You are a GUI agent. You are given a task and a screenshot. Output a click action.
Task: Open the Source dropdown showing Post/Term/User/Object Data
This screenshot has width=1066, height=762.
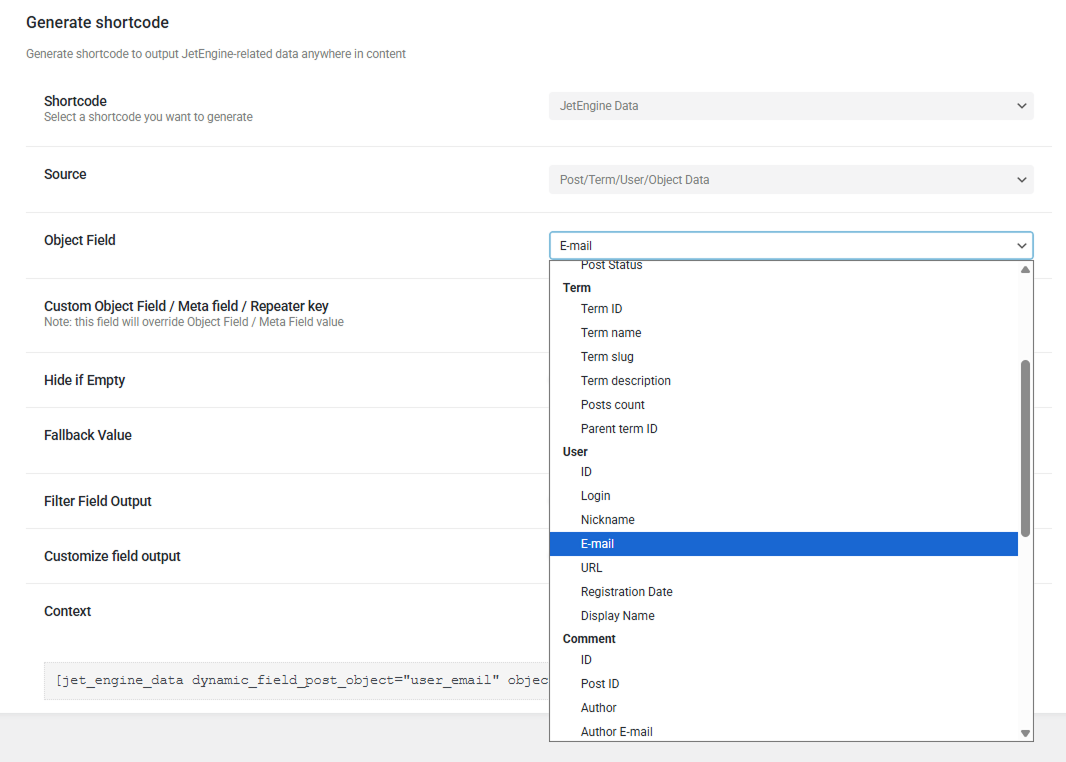791,179
